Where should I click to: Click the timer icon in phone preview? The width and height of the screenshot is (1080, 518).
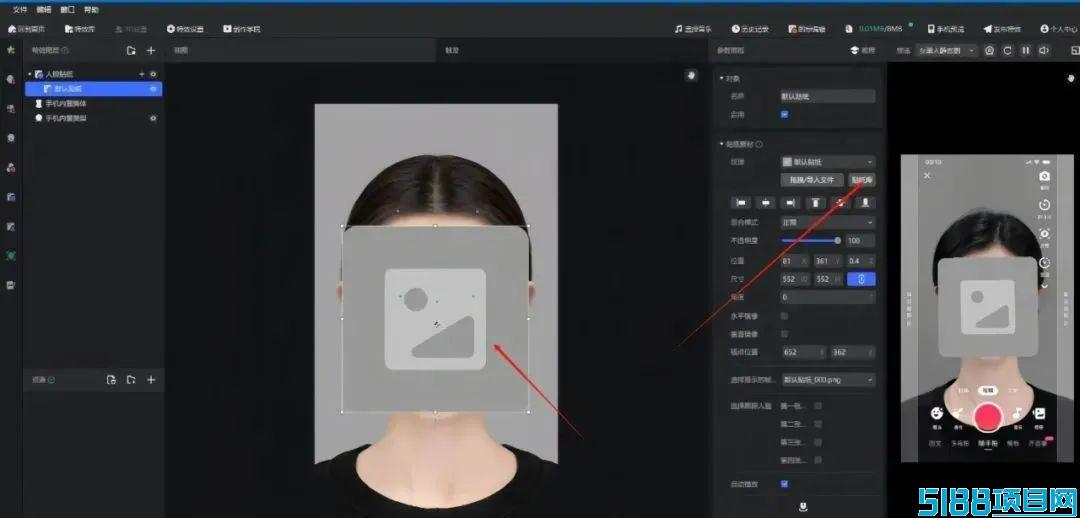coord(1044,205)
